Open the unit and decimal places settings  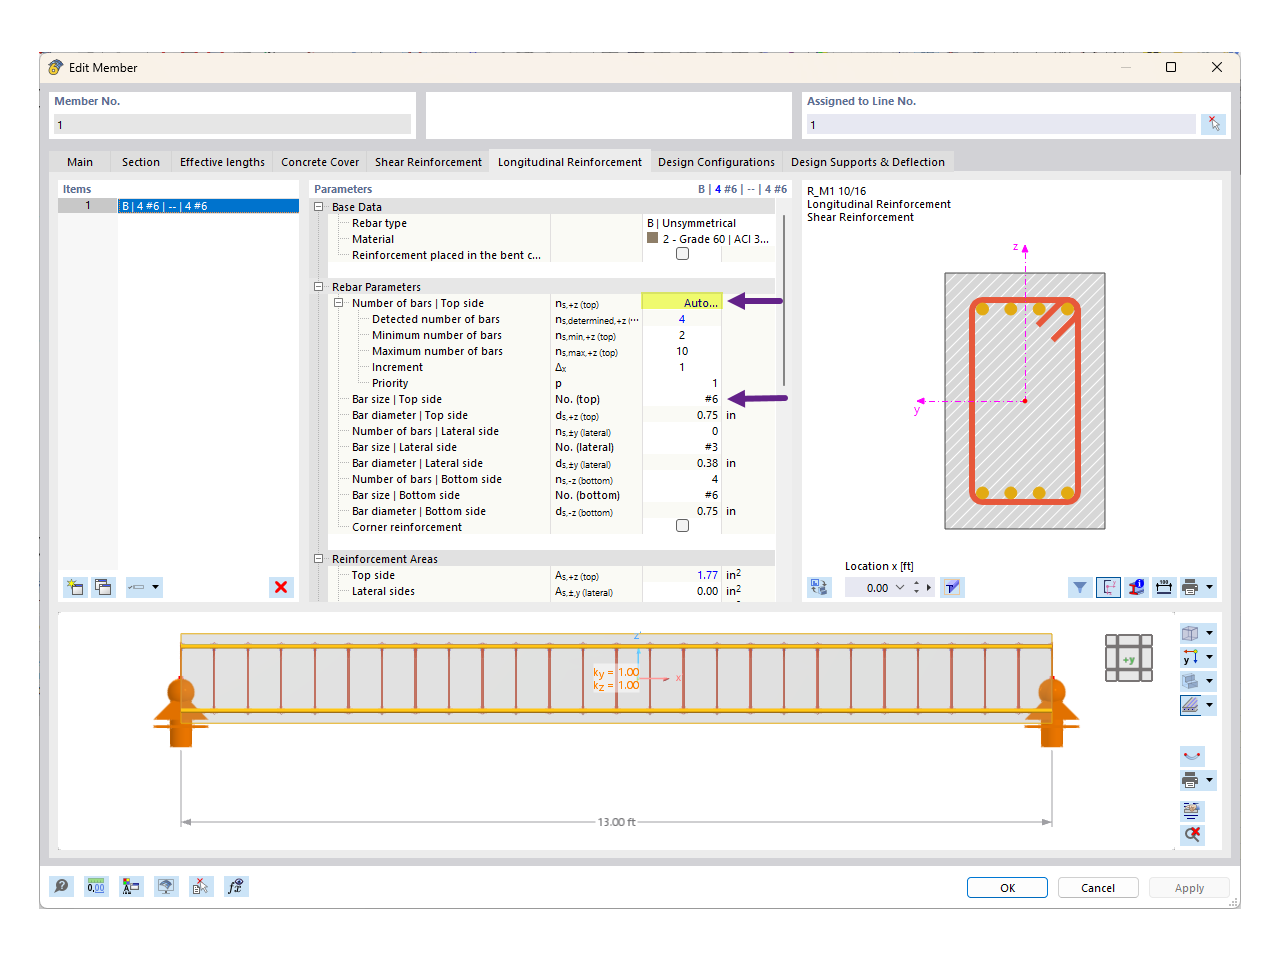(x=96, y=886)
